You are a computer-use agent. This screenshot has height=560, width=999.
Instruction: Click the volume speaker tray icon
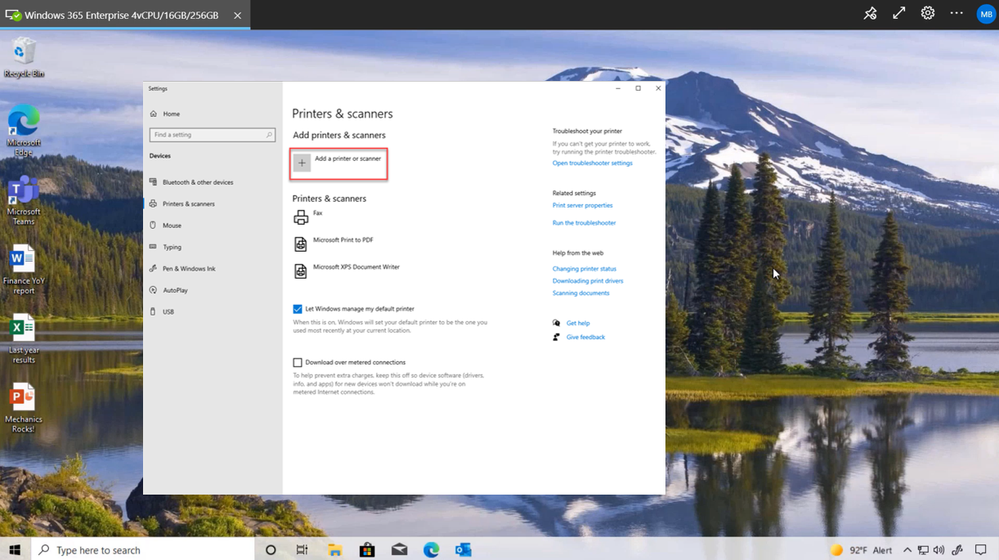pos(939,550)
